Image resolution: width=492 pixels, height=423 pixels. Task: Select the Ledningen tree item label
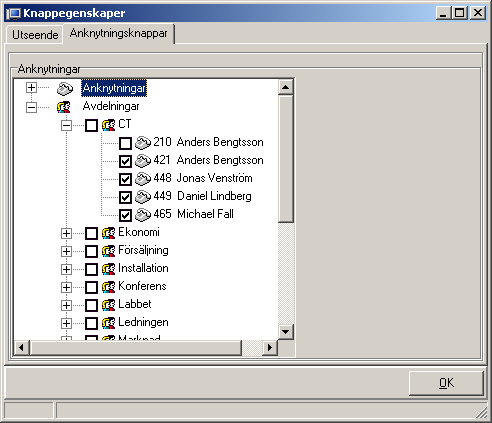pos(143,322)
